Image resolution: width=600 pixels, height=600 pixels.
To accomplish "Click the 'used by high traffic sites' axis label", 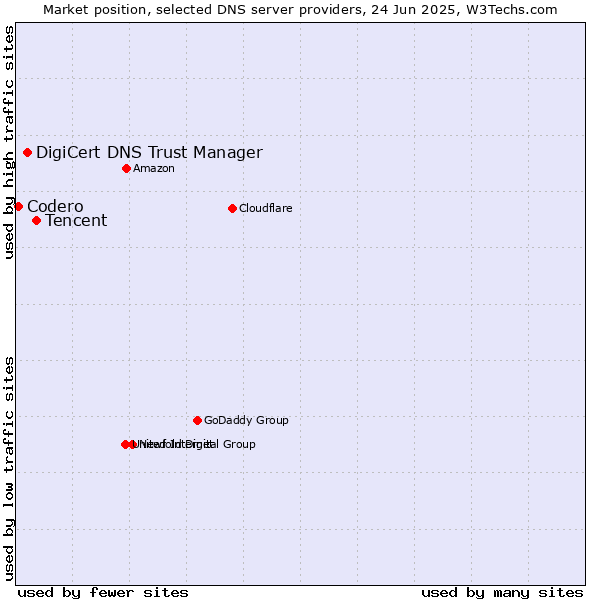I will click(x=8, y=142).
